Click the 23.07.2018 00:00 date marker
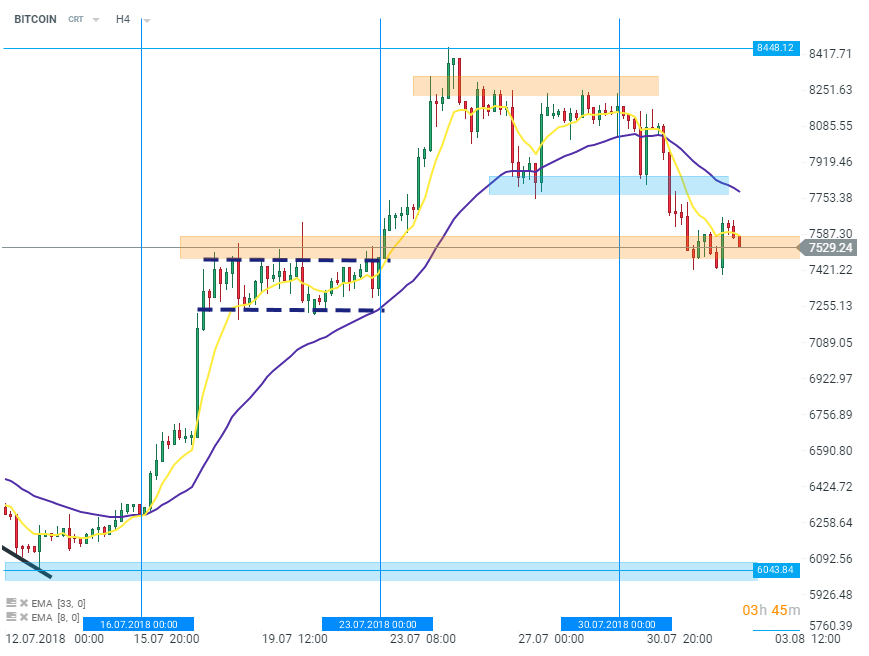The height and width of the screenshot is (656, 869). click(377, 624)
